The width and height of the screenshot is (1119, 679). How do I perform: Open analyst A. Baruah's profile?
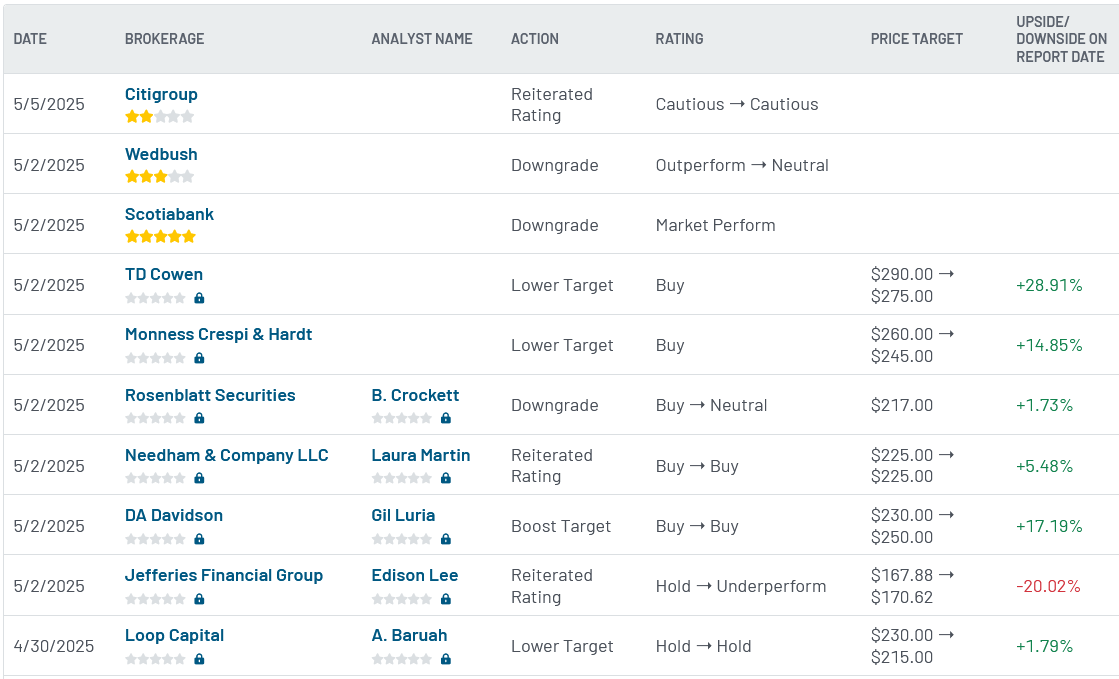pyautogui.click(x=409, y=635)
